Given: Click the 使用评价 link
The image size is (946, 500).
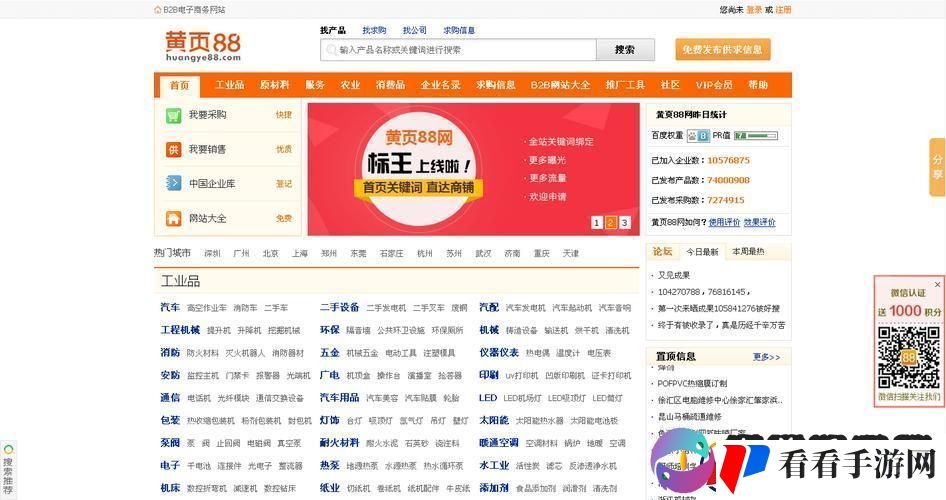Looking at the screenshot, I should 725,223.
